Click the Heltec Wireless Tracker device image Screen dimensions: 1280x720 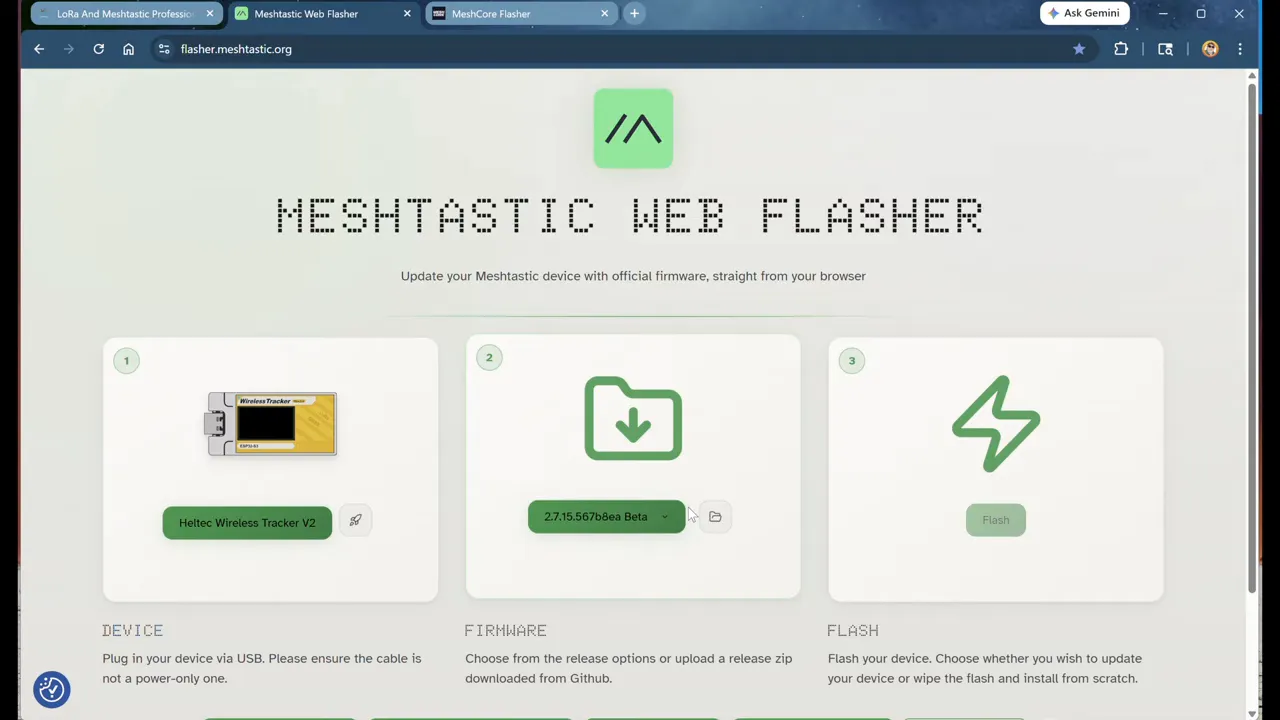(x=272, y=424)
